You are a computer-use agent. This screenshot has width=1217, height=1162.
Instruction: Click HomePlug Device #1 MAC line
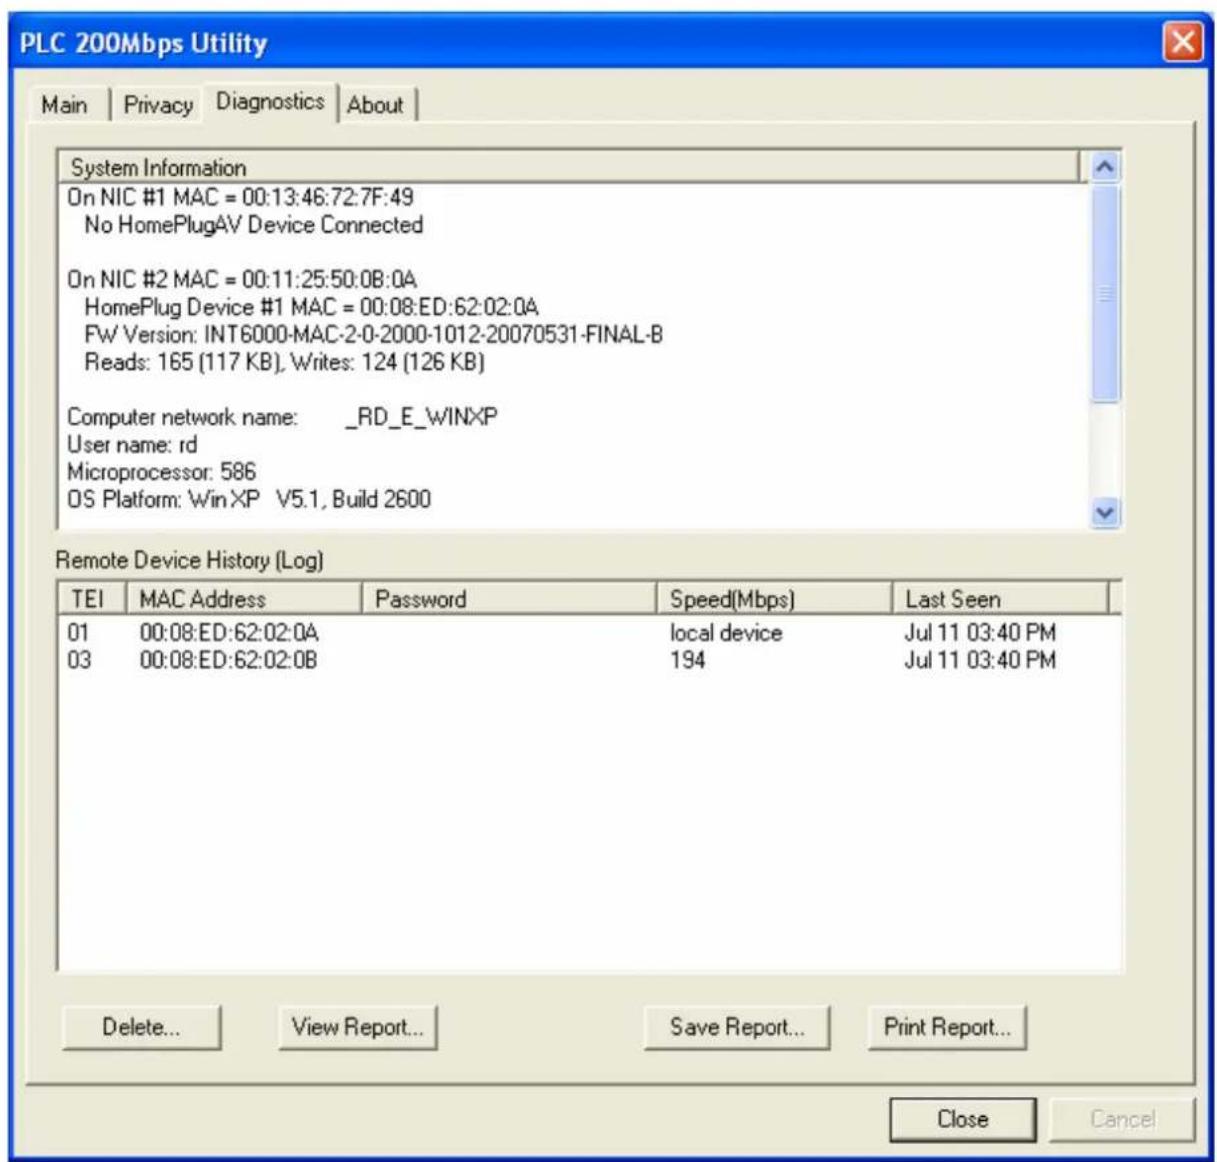point(312,307)
